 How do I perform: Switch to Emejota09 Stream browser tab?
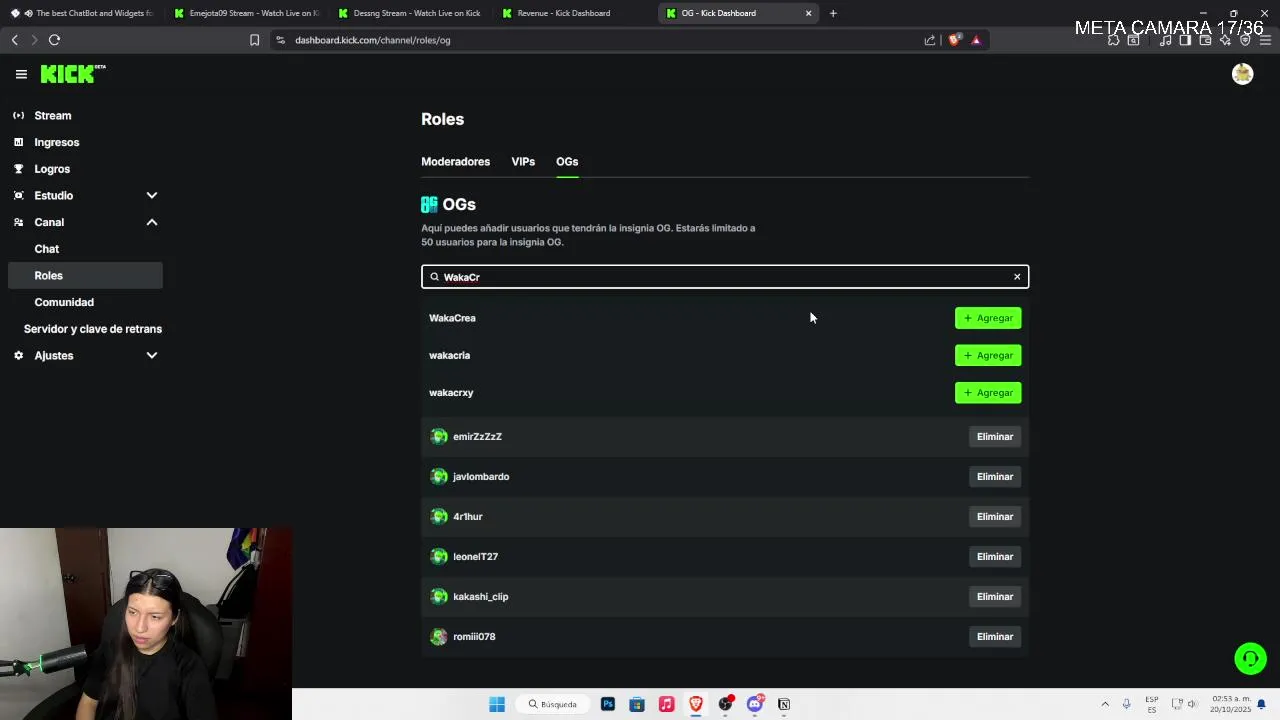(246, 13)
